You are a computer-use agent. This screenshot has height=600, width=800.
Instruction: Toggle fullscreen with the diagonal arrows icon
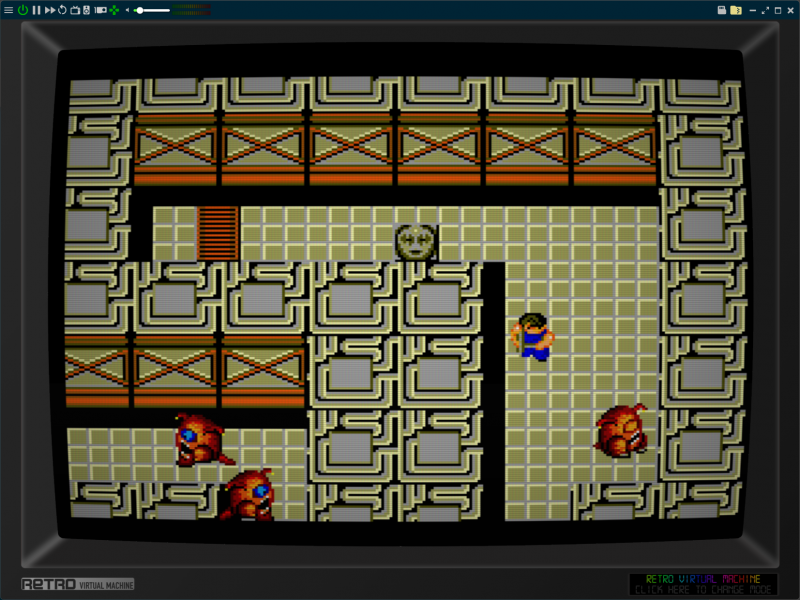pos(765,10)
